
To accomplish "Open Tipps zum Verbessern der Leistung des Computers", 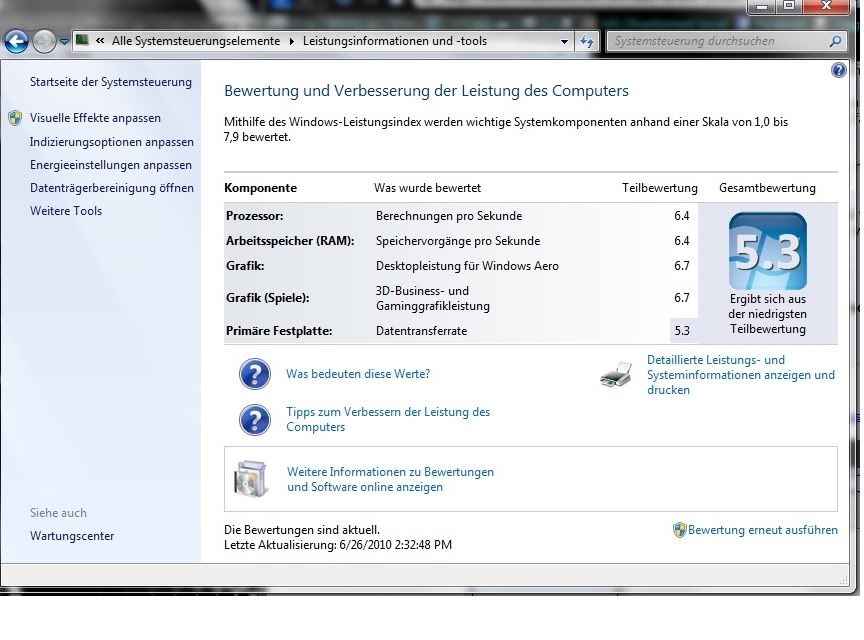I will [388, 420].
